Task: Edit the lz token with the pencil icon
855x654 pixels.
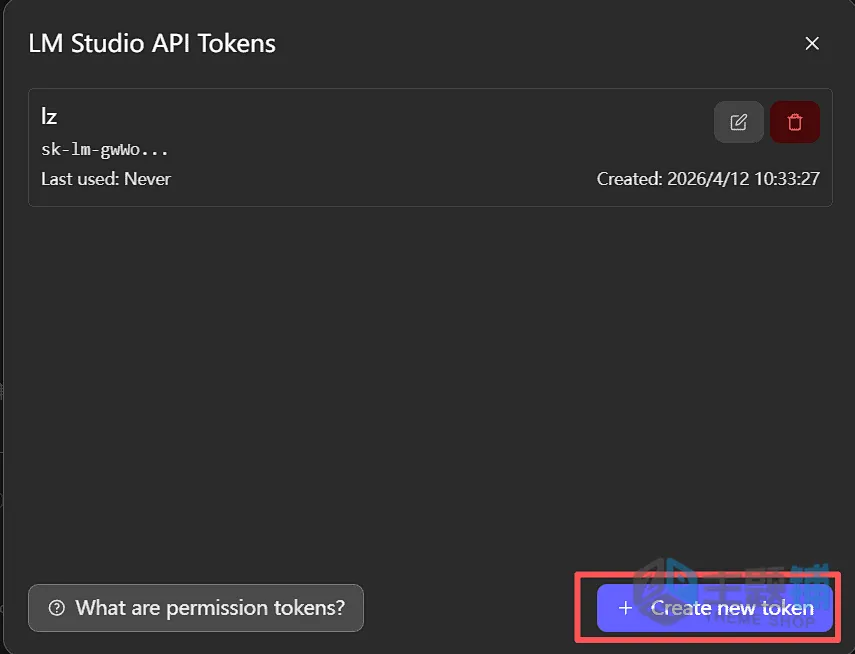Action: [x=738, y=122]
